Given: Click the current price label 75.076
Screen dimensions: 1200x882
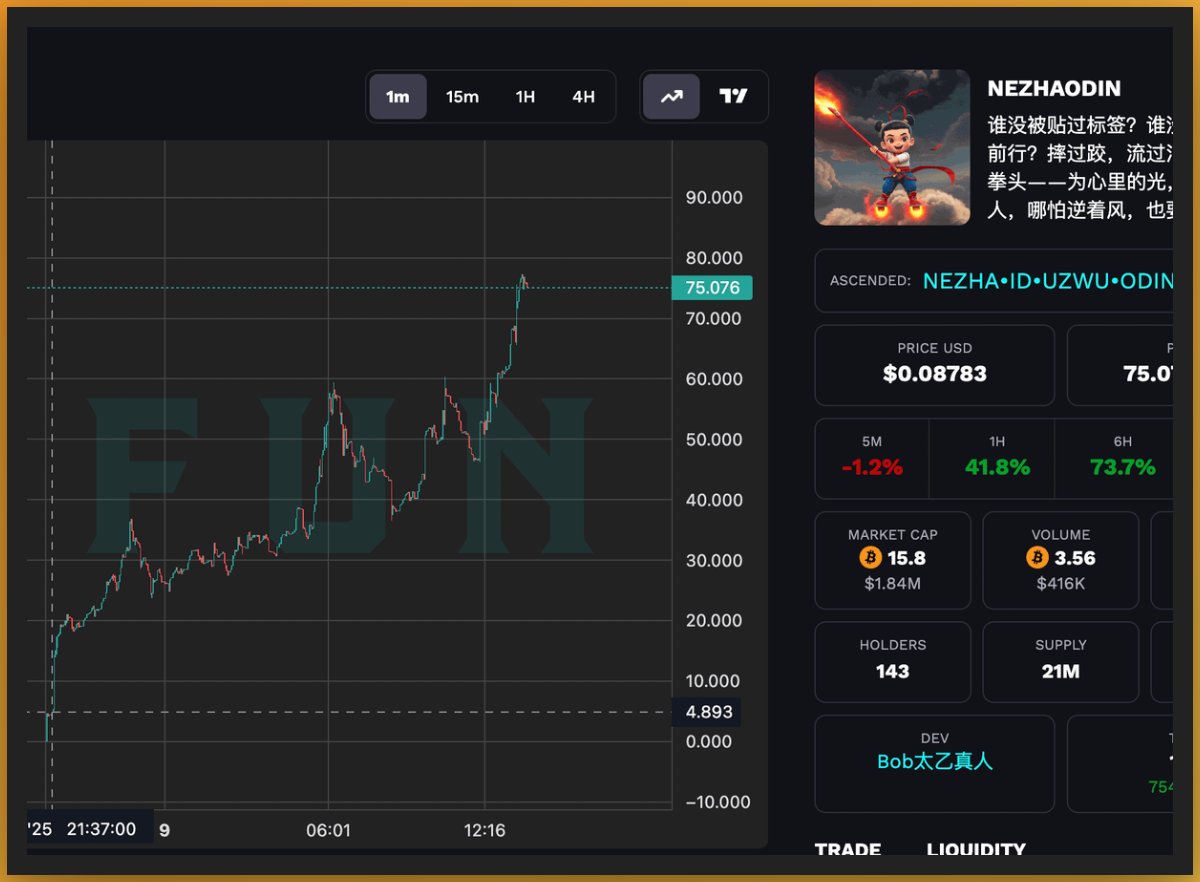Looking at the screenshot, I should click(712, 288).
